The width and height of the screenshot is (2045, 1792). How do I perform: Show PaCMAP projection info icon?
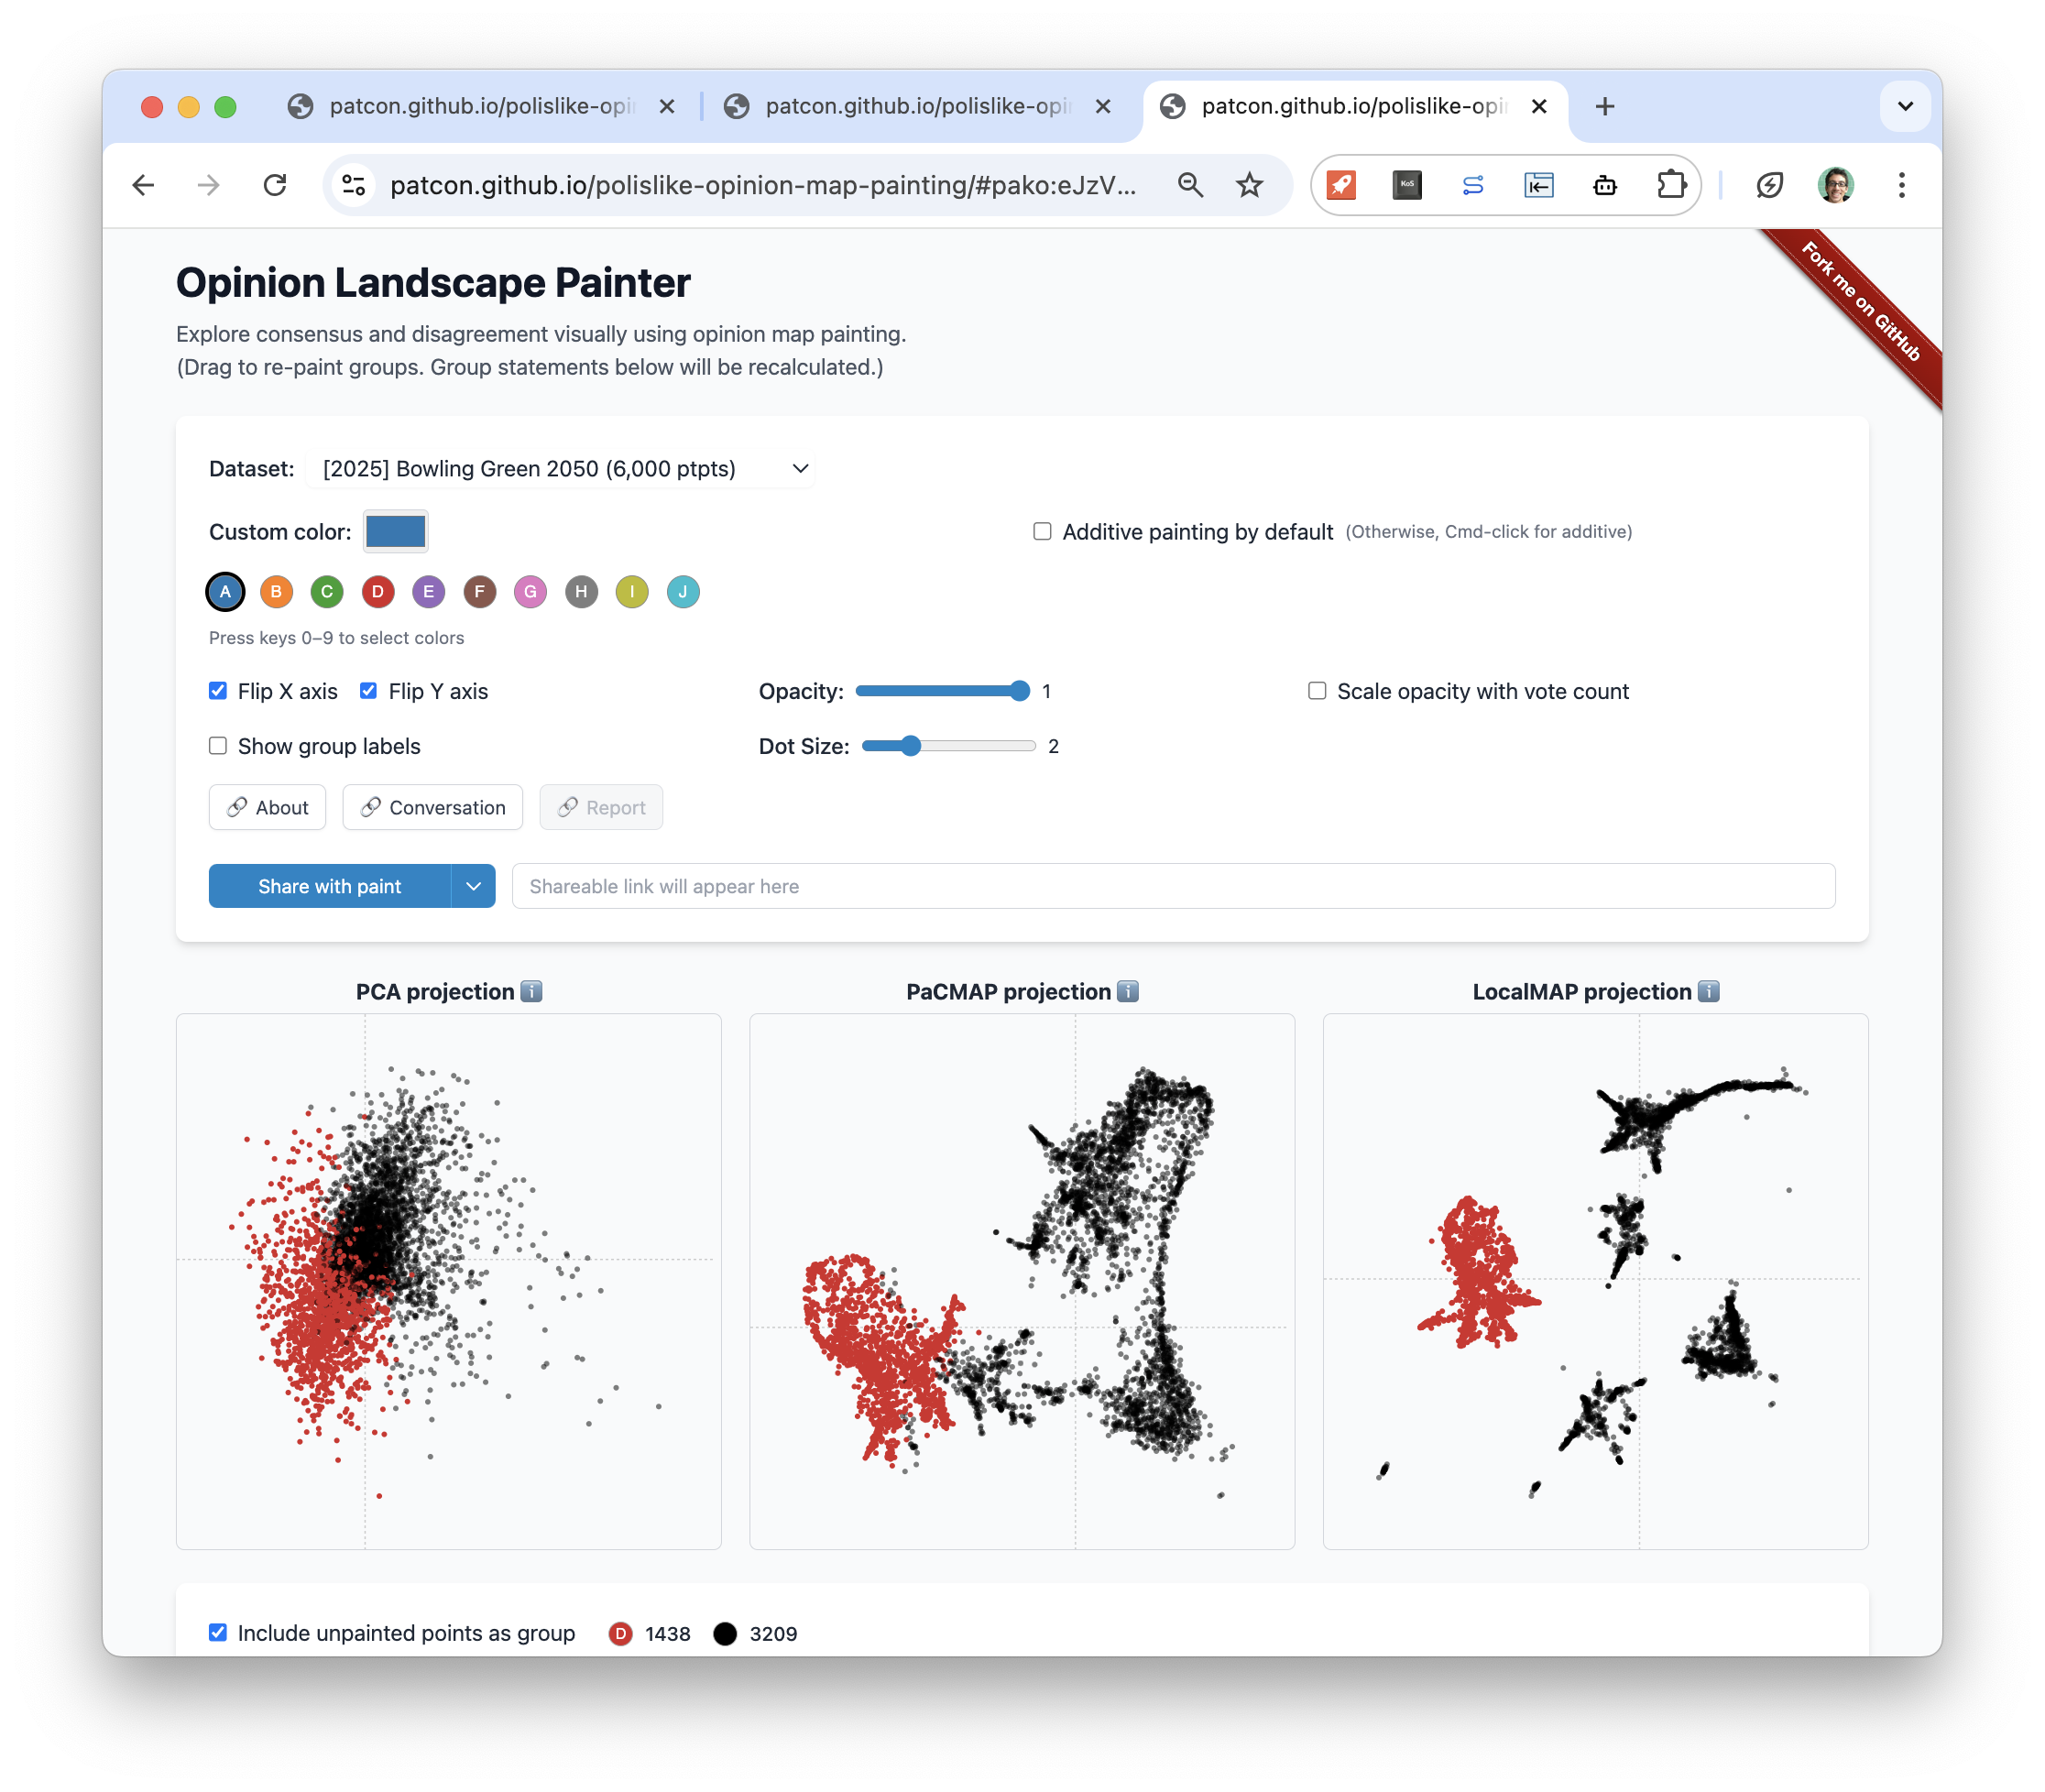1128,991
